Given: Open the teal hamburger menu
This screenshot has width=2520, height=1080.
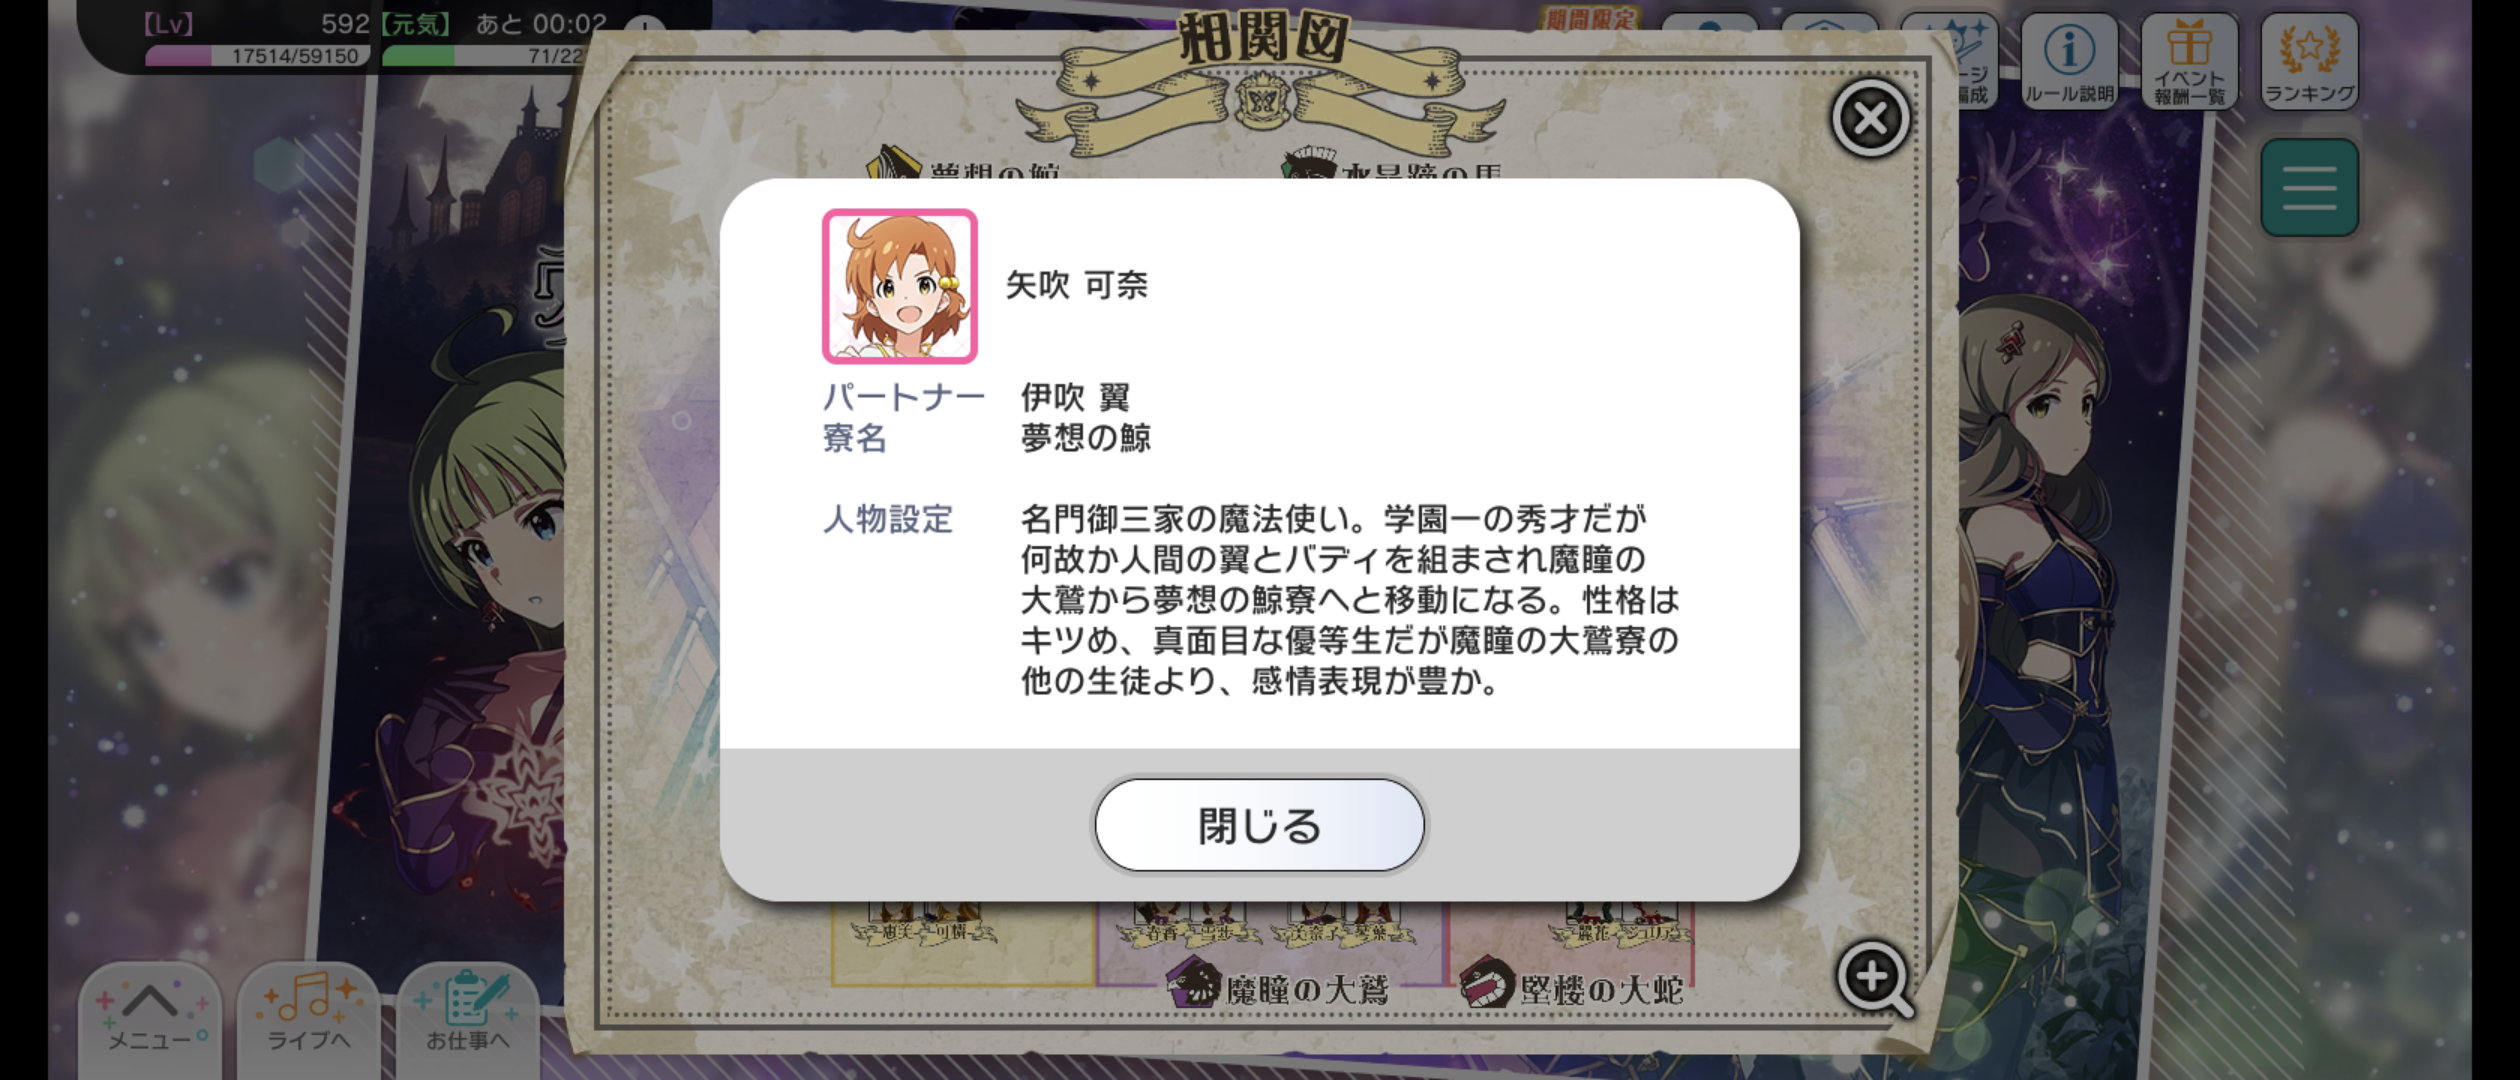Looking at the screenshot, I should click(2309, 188).
